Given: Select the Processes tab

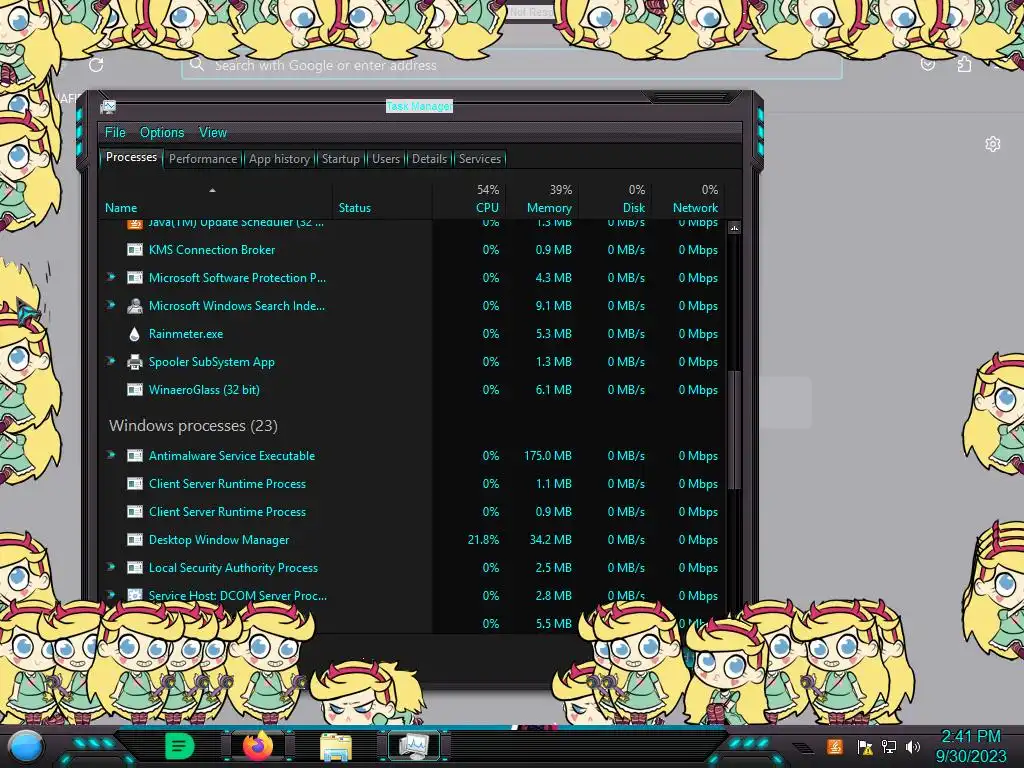Looking at the screenshot, I should pos(131,157).
